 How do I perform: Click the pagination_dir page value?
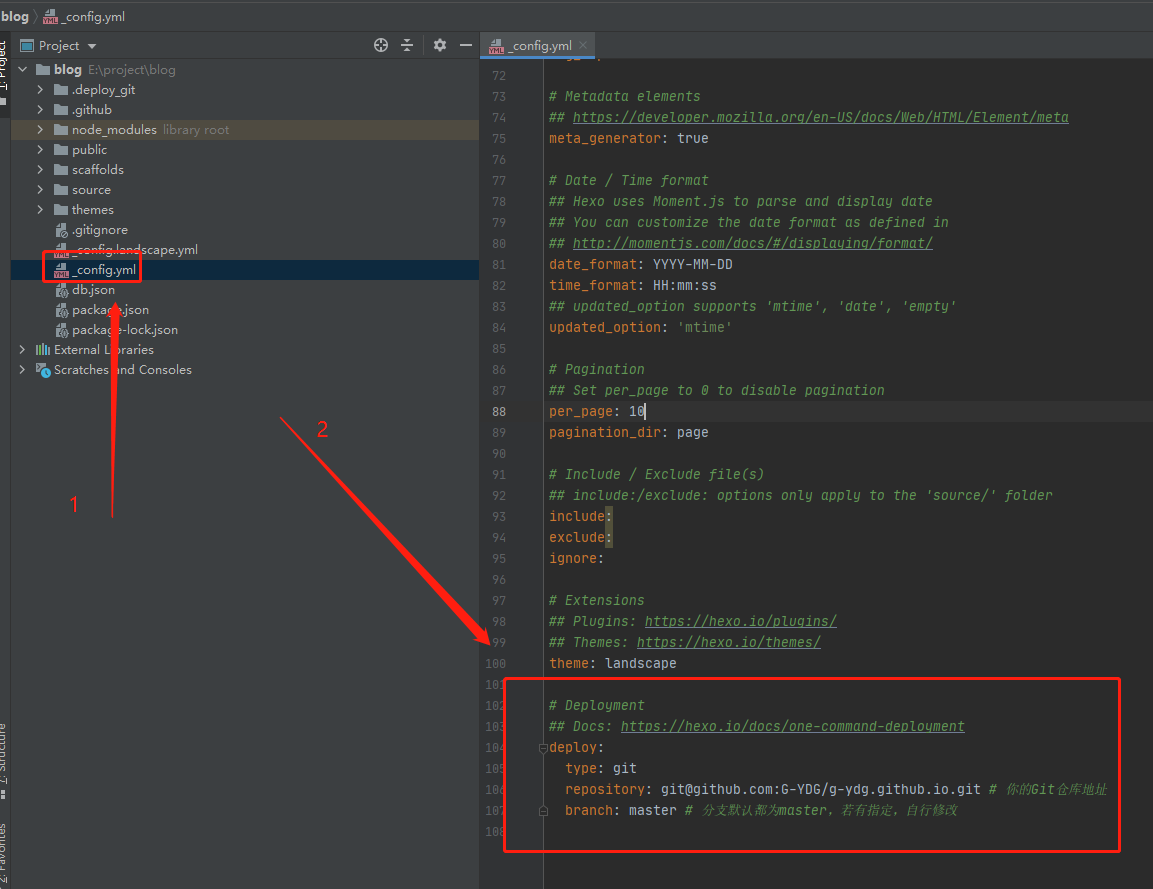693,432
